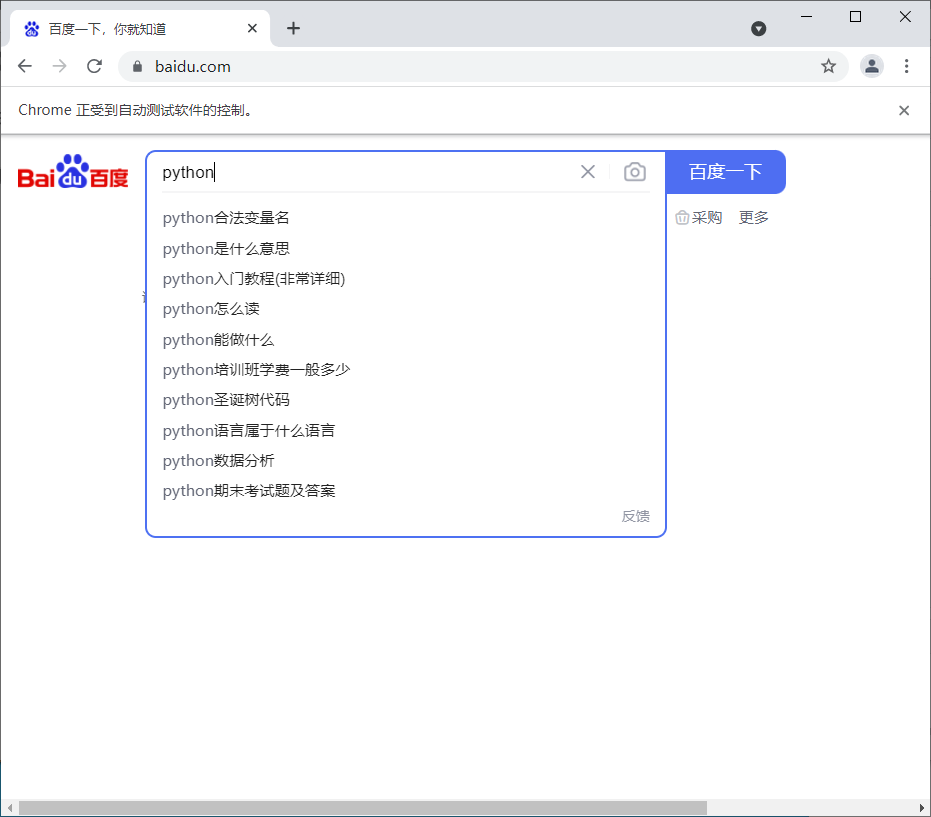Image resolution: width=931 pixels, height=817 pixels.
Task: Expand 更多 next to 采购
Action: tap(753, 217)
